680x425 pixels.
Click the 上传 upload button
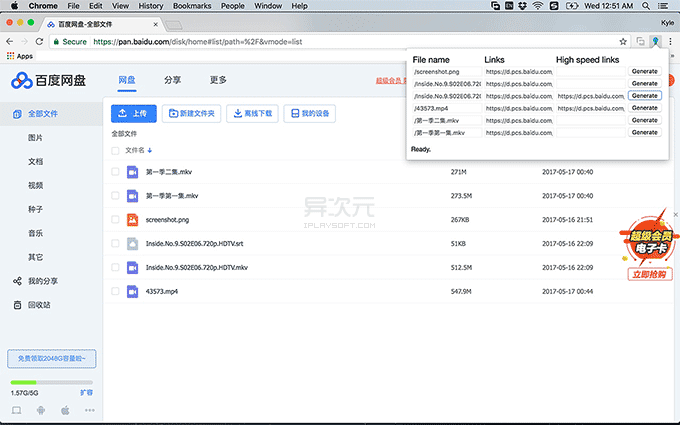[134, 114]
